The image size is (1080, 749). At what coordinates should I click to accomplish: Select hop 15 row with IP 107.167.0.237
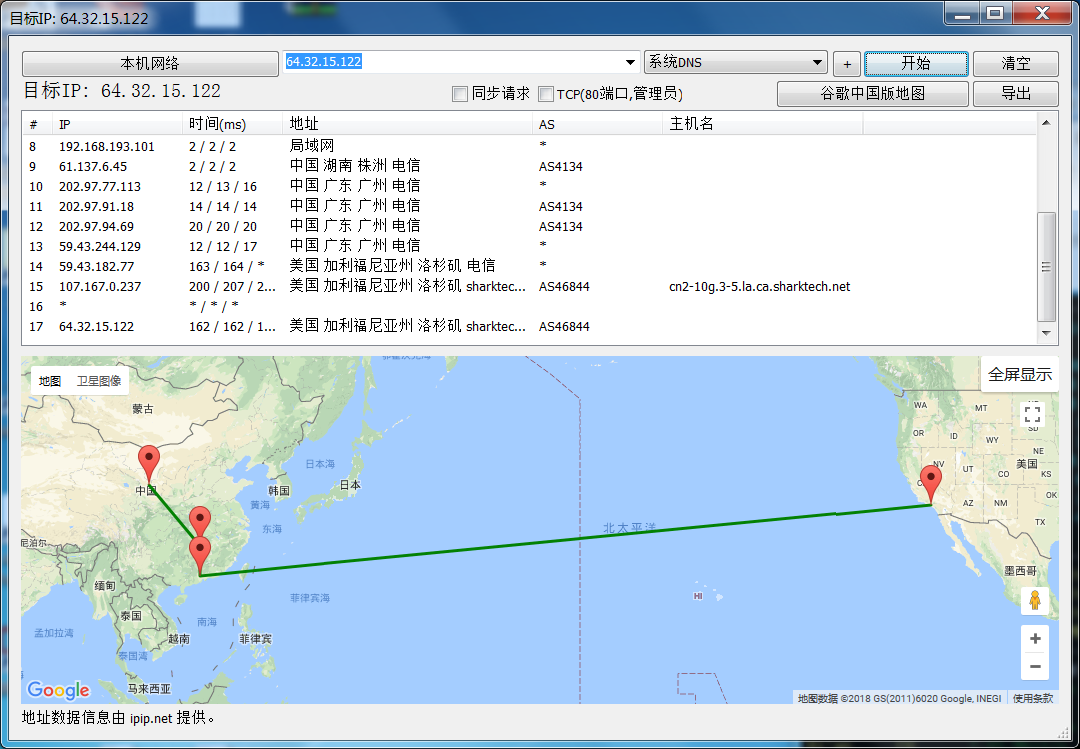[x=100, y=286]
